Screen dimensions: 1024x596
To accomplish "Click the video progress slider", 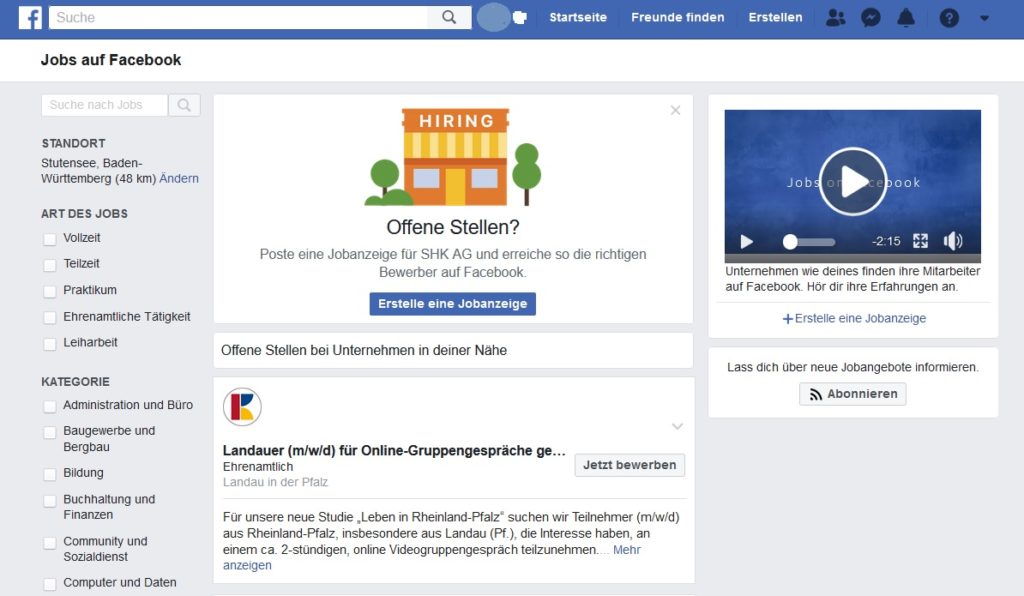I will pyautogui.click(x=810, y=242).
